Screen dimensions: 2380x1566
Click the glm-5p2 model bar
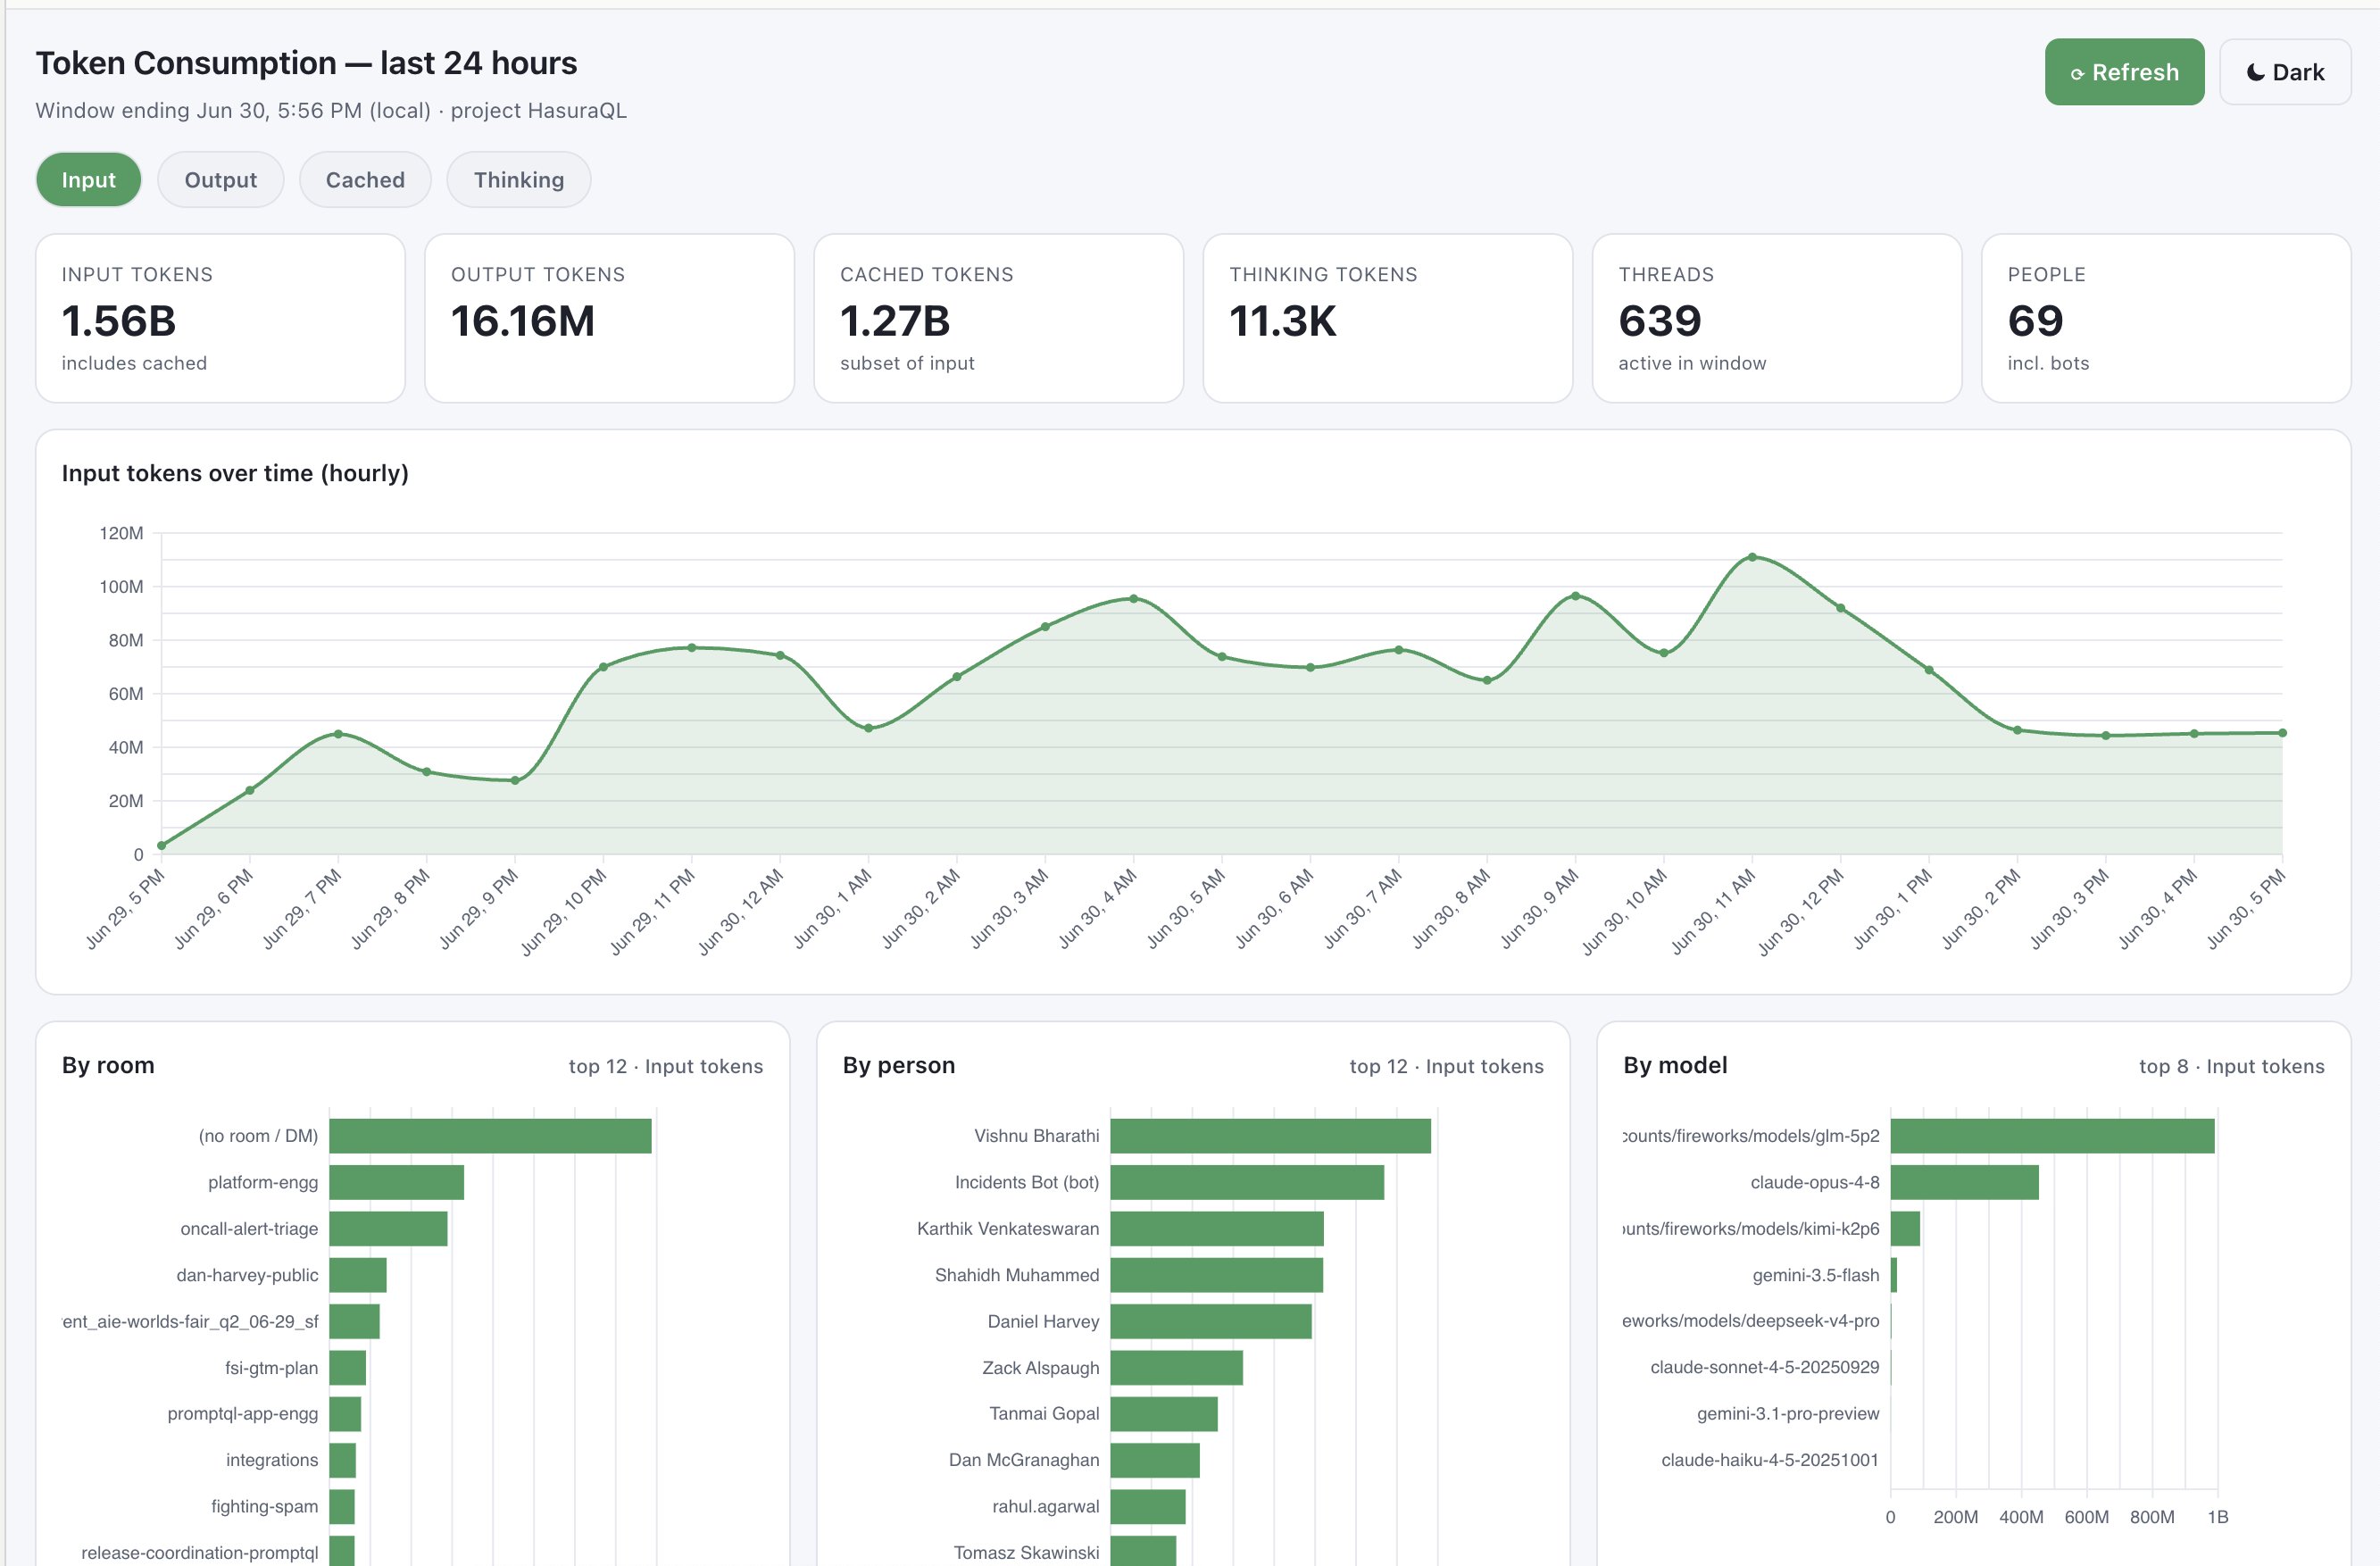[2052, 1136]
